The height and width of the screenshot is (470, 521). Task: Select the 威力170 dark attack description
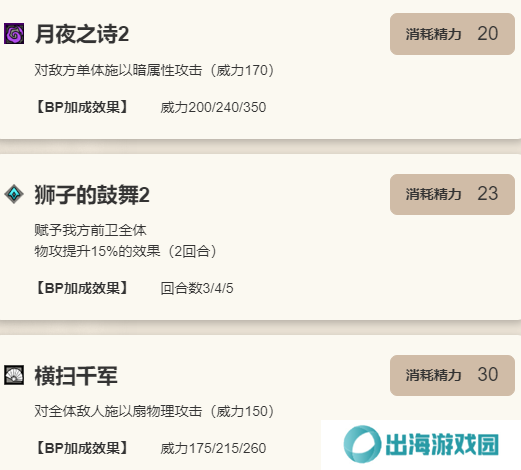(154, 70)
